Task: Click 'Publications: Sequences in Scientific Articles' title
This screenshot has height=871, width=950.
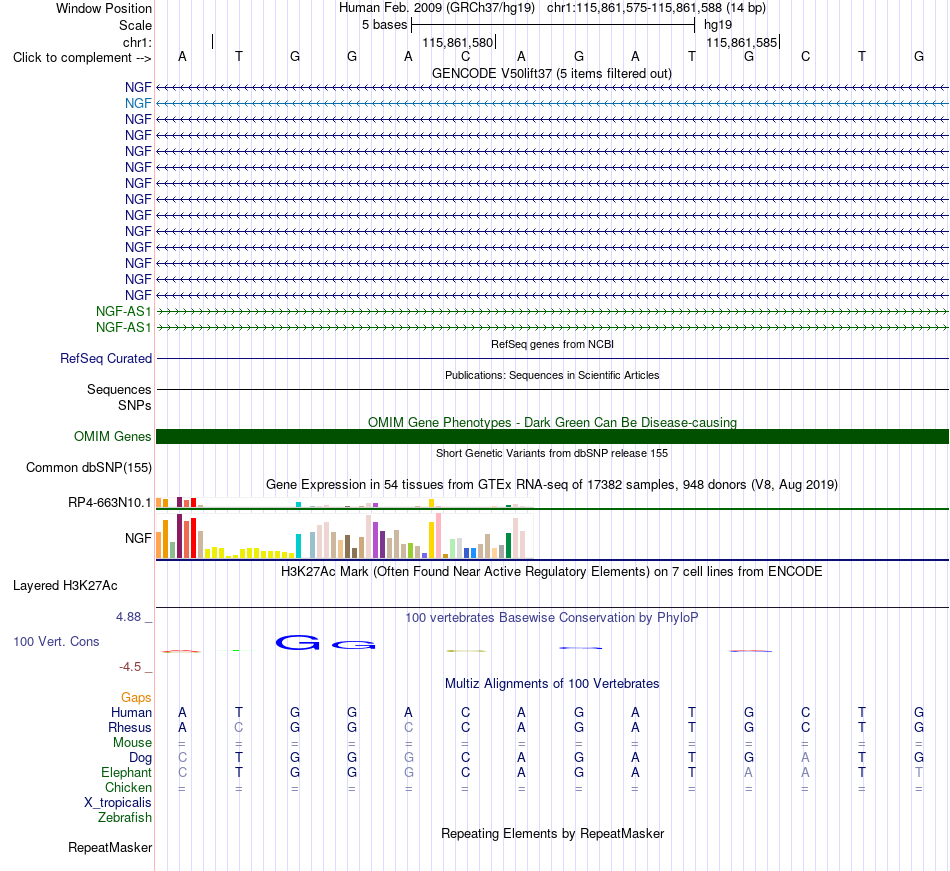Action: [x=552, y=375]
